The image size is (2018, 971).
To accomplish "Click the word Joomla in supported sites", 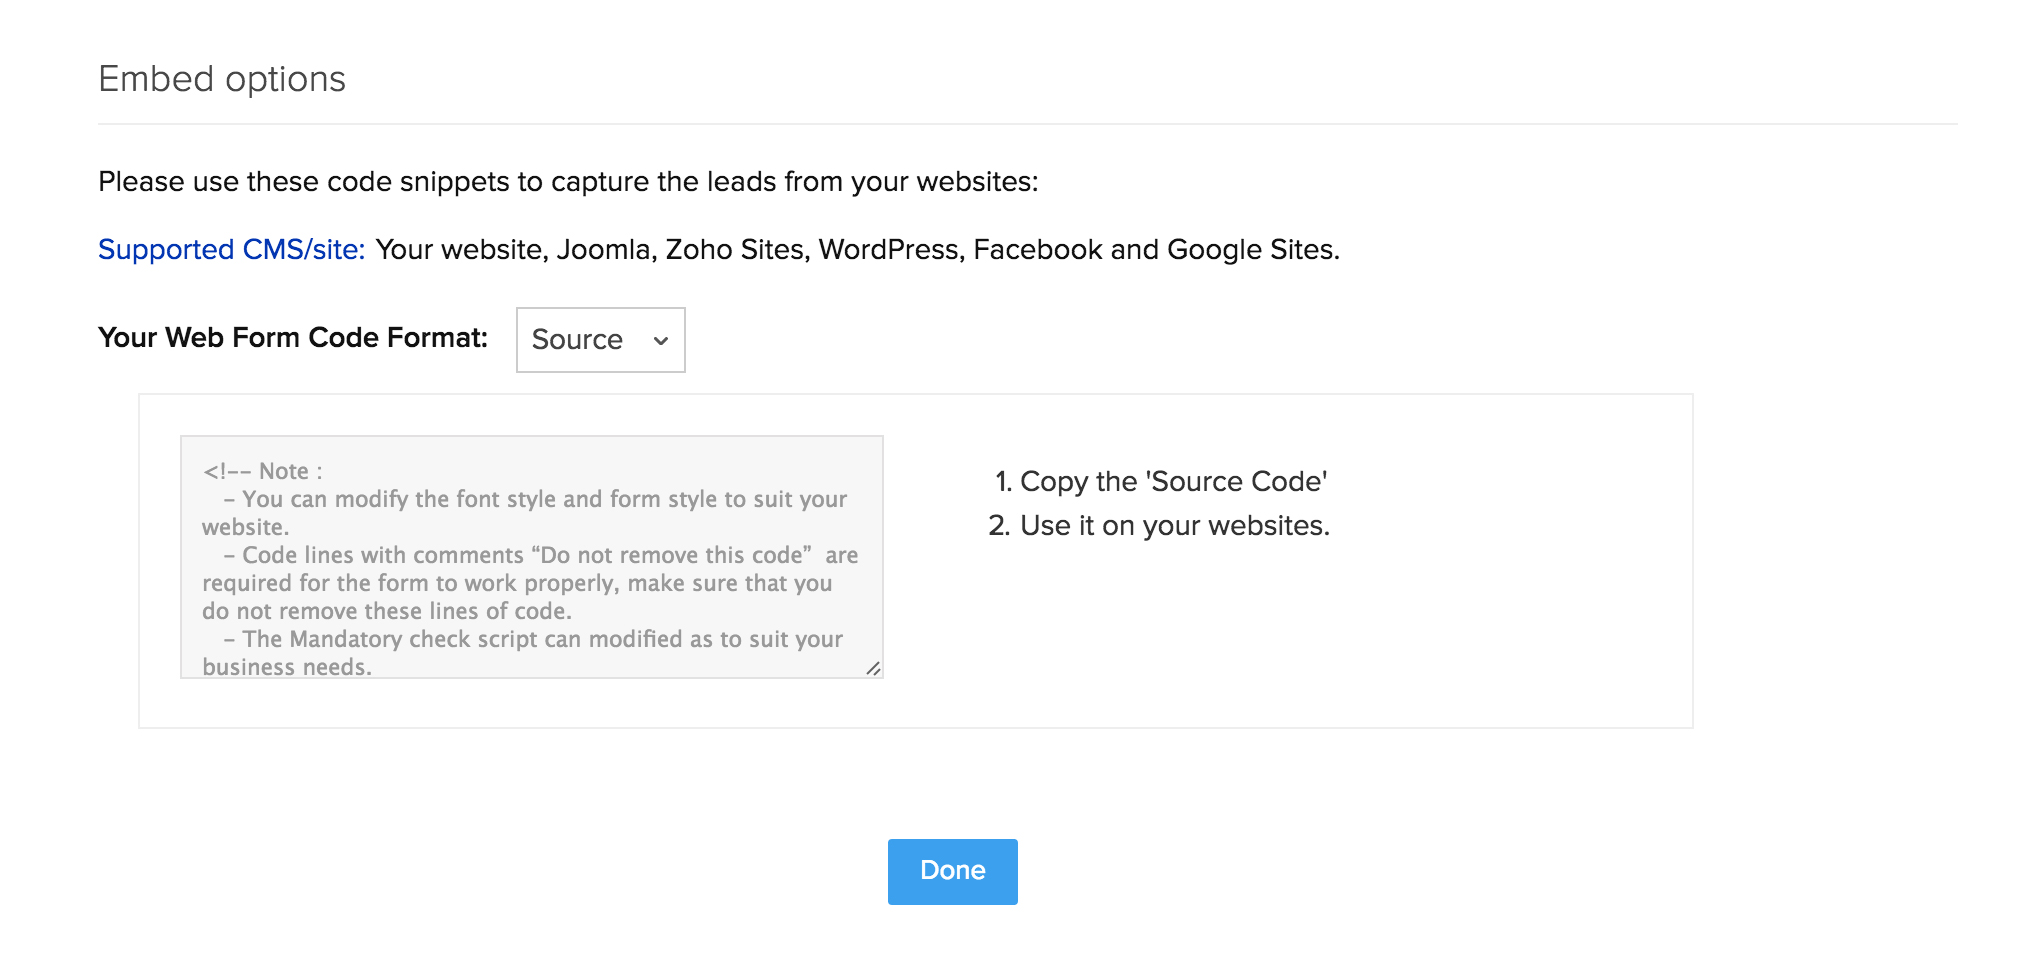I will click(x=604, y=249).
